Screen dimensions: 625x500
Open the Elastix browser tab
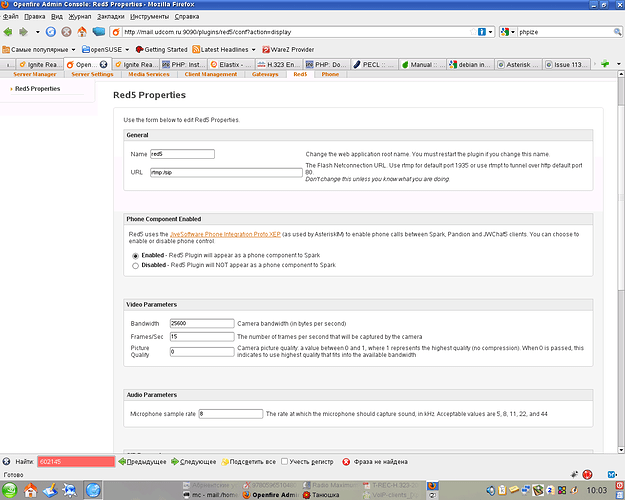pyautogui.click(x=231, y=64)
